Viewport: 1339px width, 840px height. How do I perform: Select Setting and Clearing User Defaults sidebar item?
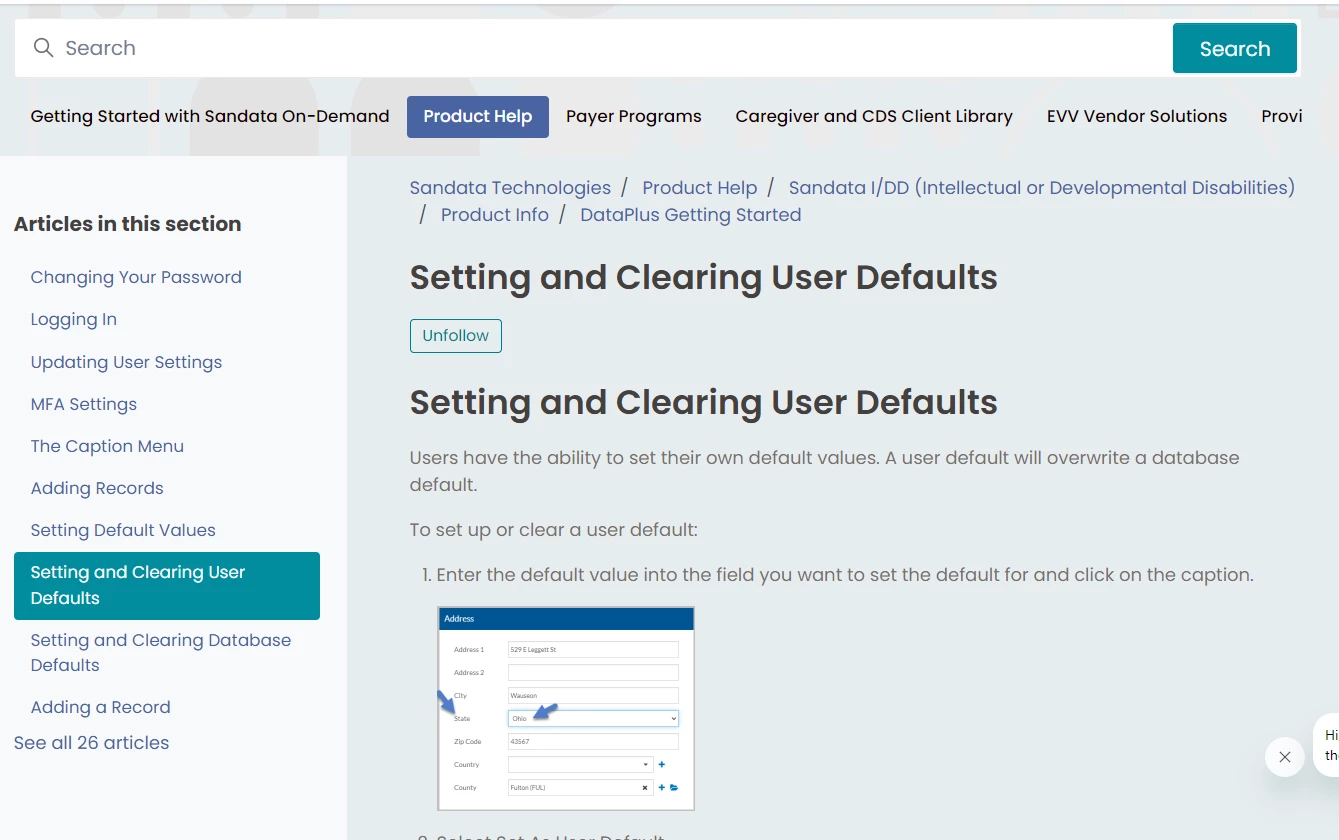[167, 586]
